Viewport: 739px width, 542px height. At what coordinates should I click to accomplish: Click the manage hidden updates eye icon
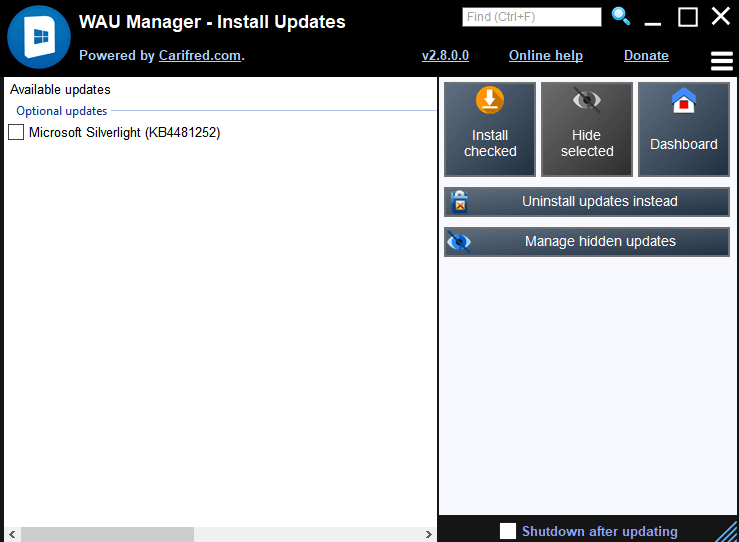[460, 242]
